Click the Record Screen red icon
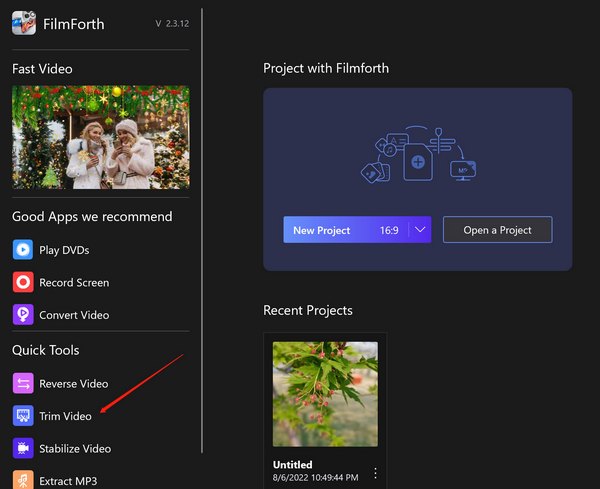The image size is (600, 489). pos(23,282)
